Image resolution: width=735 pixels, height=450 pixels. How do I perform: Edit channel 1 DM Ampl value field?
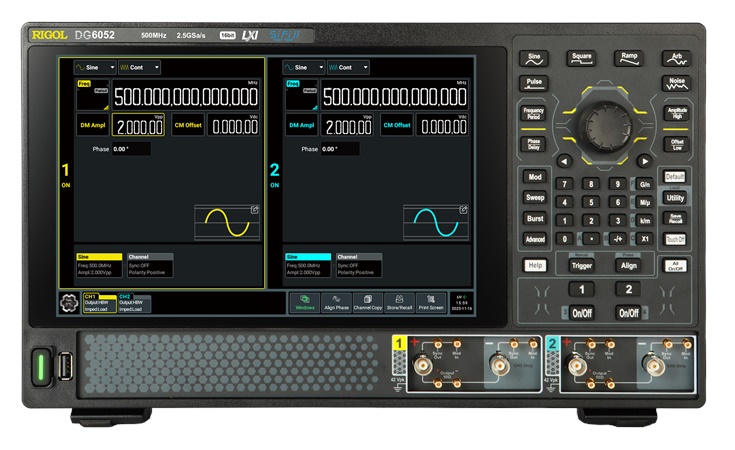[138, 125]
